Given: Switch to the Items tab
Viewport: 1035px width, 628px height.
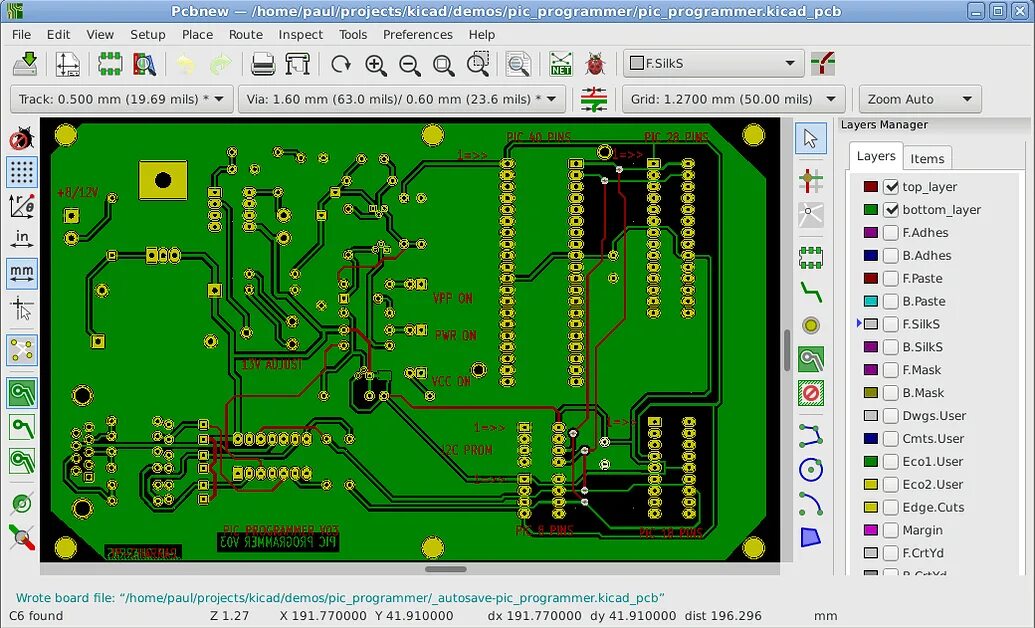Looking at the screenshot, I should coord(927,158).
